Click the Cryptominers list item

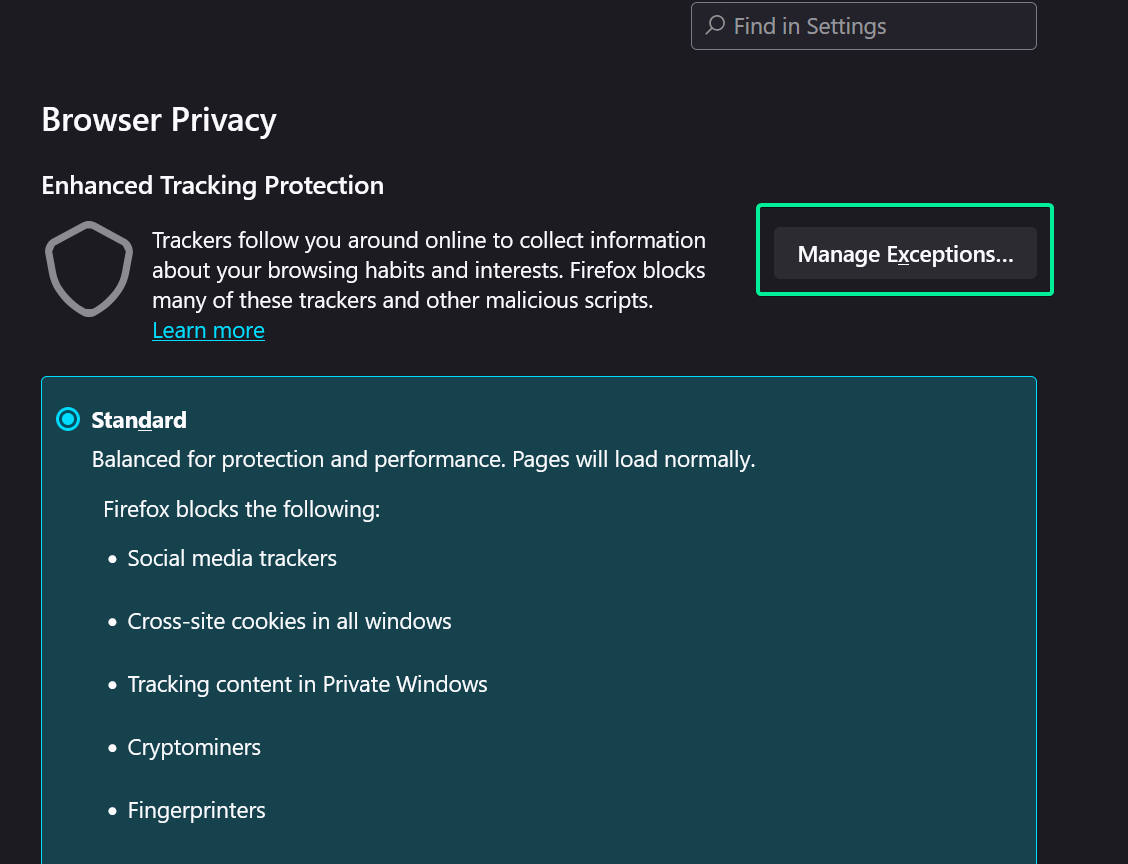(x=194, y=747)
